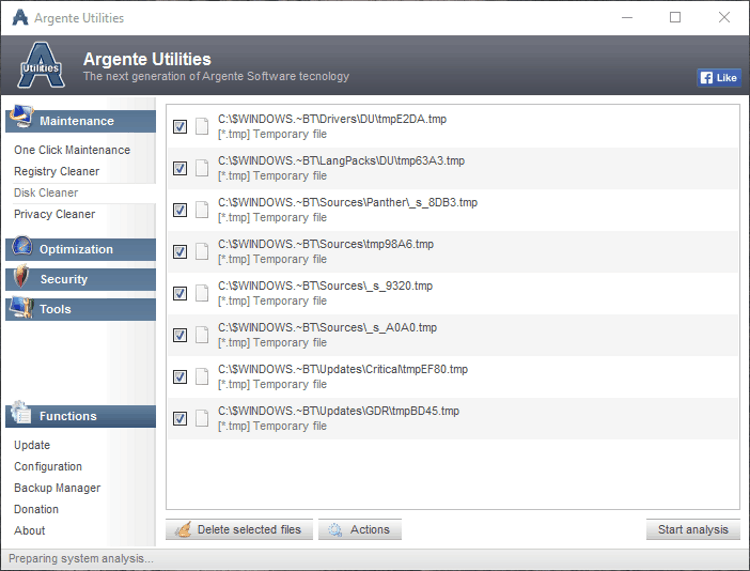Click the Optimization gauge icon
Image resolution: width=750 pixels, height=571 pixels.
point(22,246)
